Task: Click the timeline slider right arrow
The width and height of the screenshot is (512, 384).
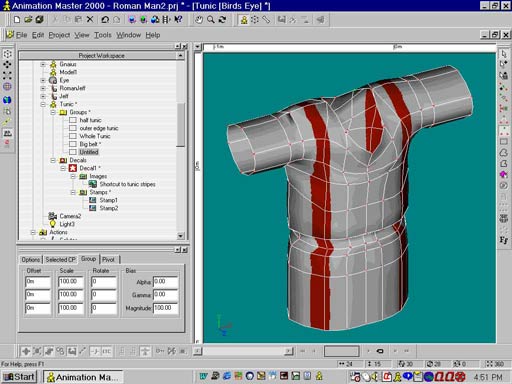Action: (289, 351)
